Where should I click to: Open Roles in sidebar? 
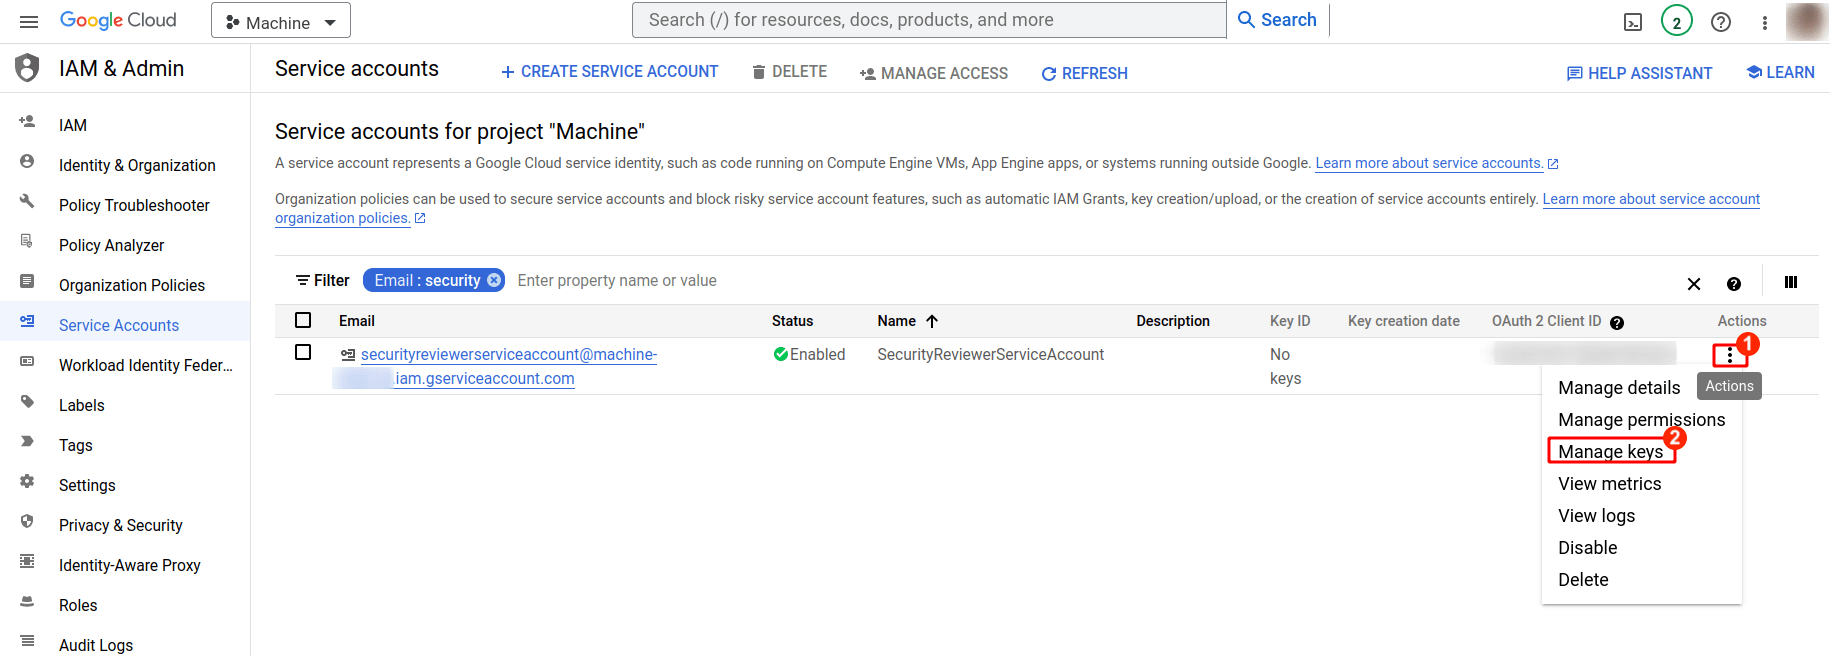(x=78, y=605)
